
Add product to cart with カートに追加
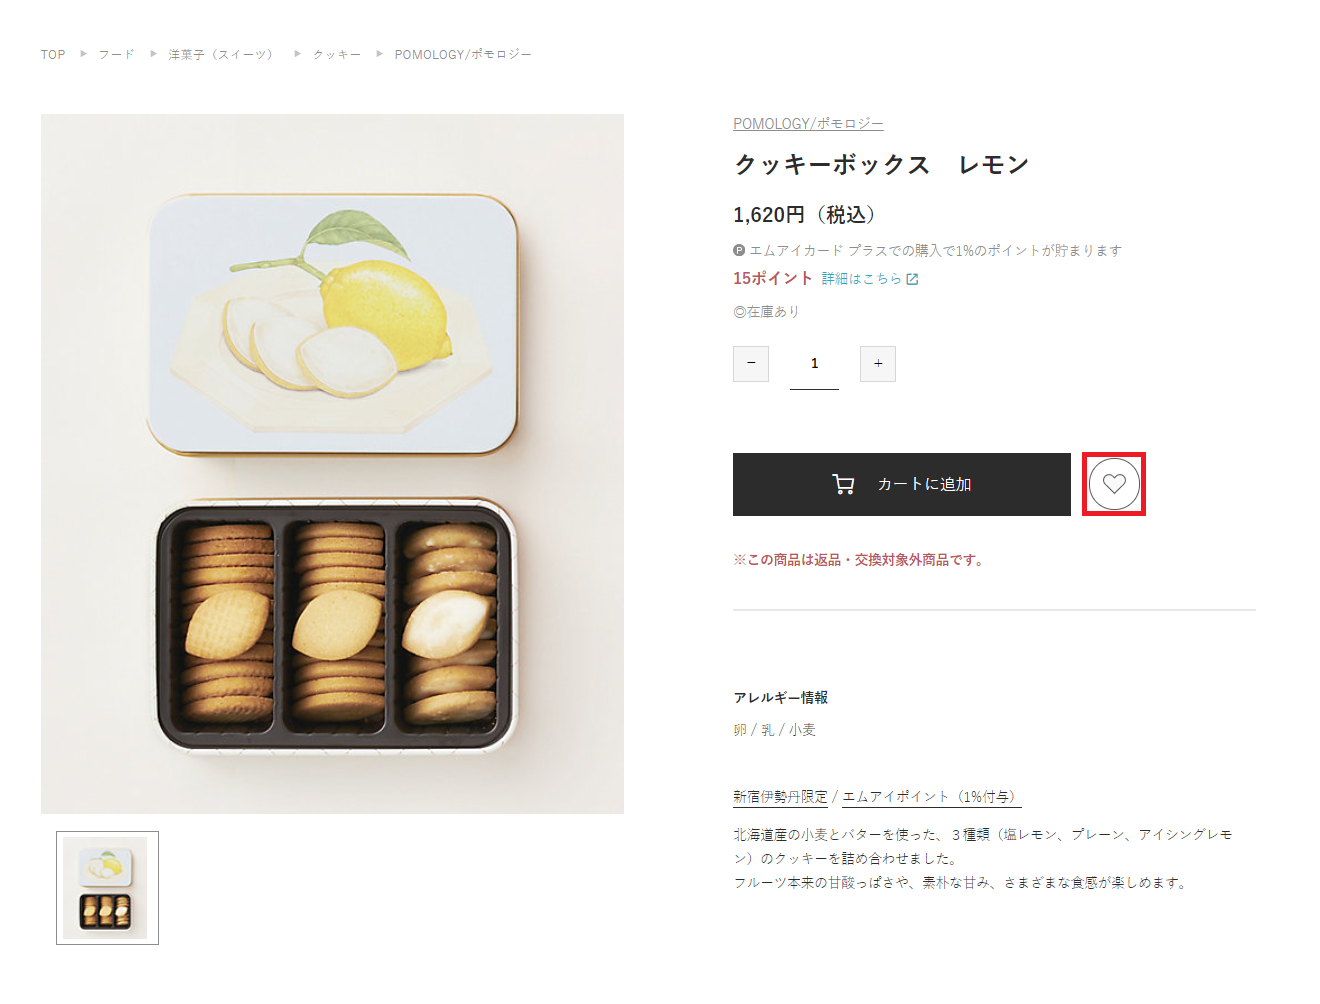point(902,484)
